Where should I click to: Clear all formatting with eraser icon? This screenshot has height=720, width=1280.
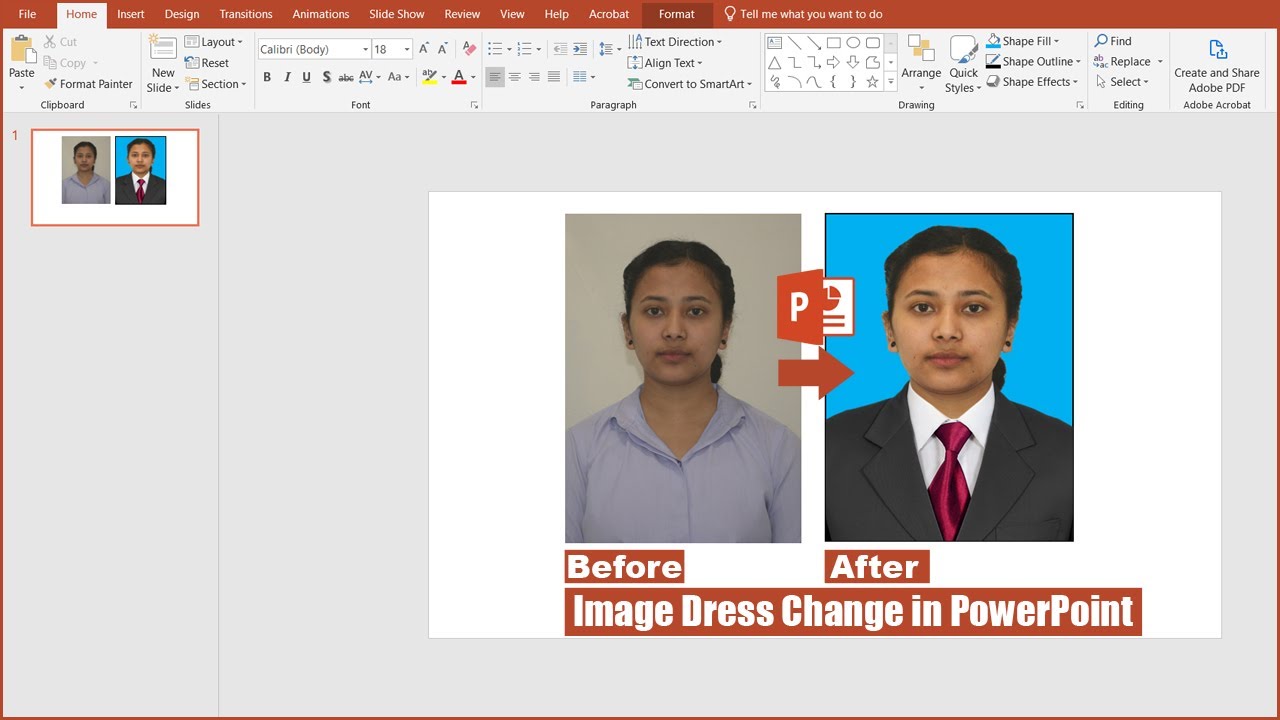[x=469, y=49]
